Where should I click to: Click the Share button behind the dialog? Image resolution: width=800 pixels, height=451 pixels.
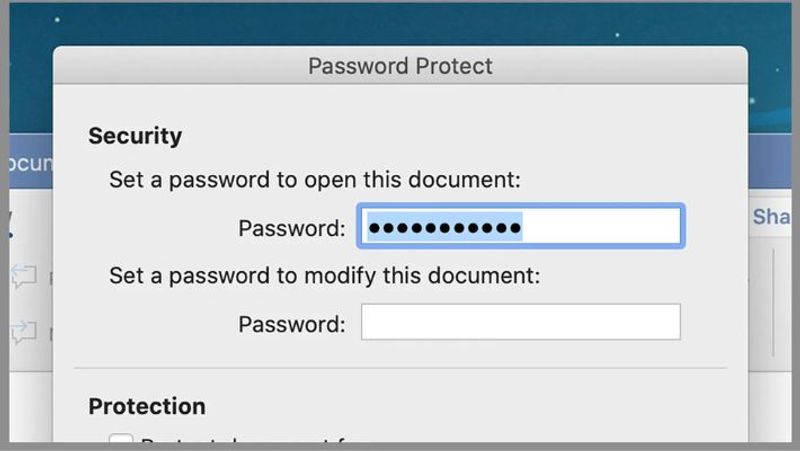coord(774,217)
